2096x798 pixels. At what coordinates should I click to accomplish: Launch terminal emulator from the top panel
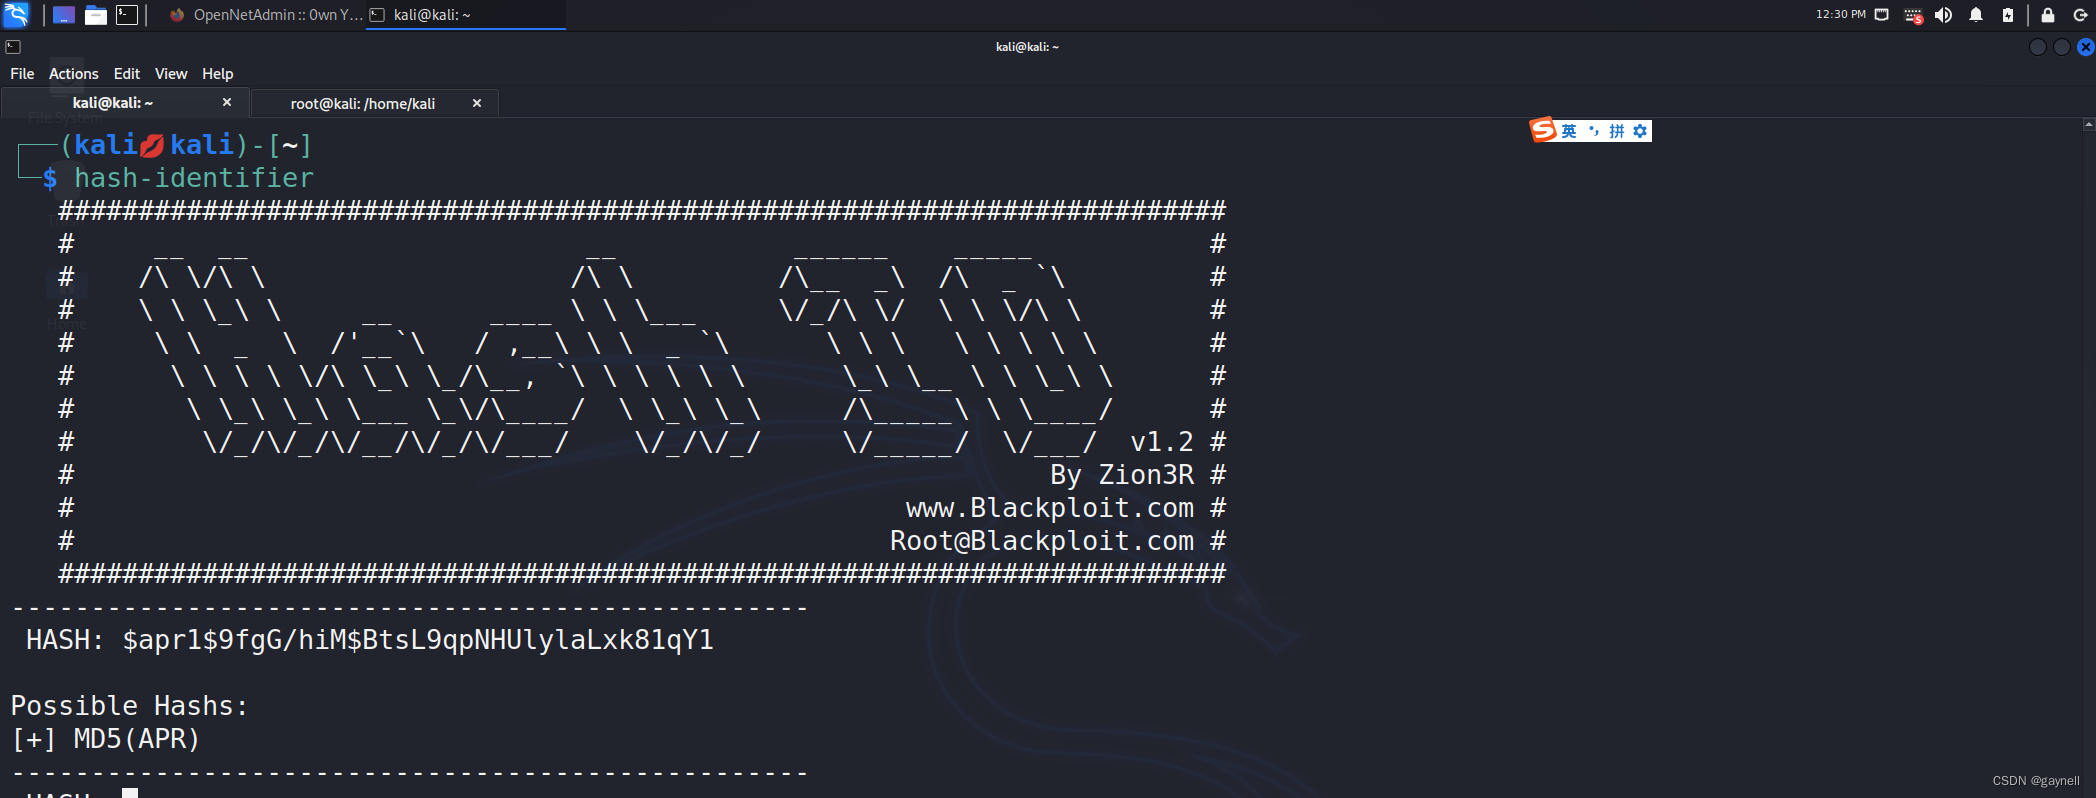pyautogui.click(x=127, y=15)
